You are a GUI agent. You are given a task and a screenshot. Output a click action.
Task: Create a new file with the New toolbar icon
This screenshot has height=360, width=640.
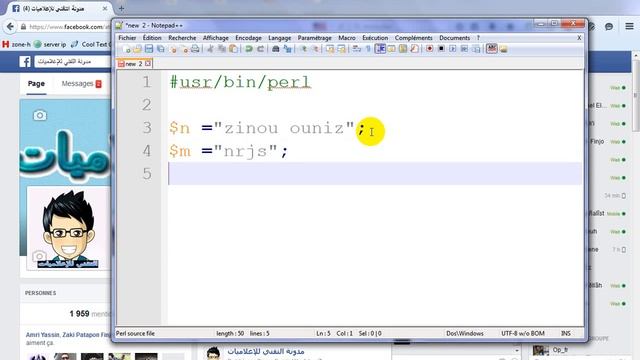pyautogui.click(x=127, y=49)
